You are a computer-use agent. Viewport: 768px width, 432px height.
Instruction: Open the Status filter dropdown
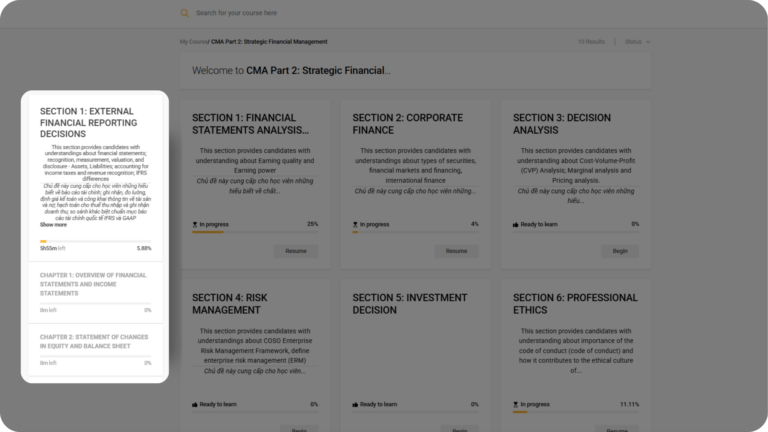click(637, 42)
